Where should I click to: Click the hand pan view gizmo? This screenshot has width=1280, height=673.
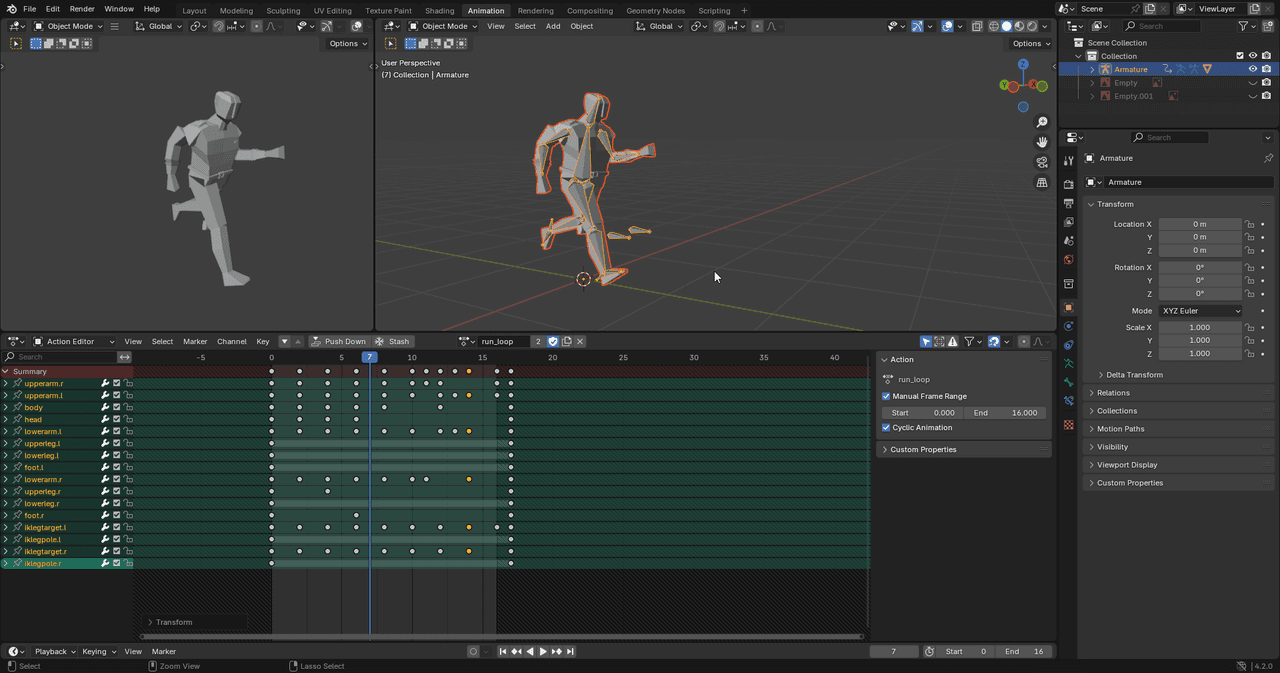pyautogui.click(x=1042, y=142)
